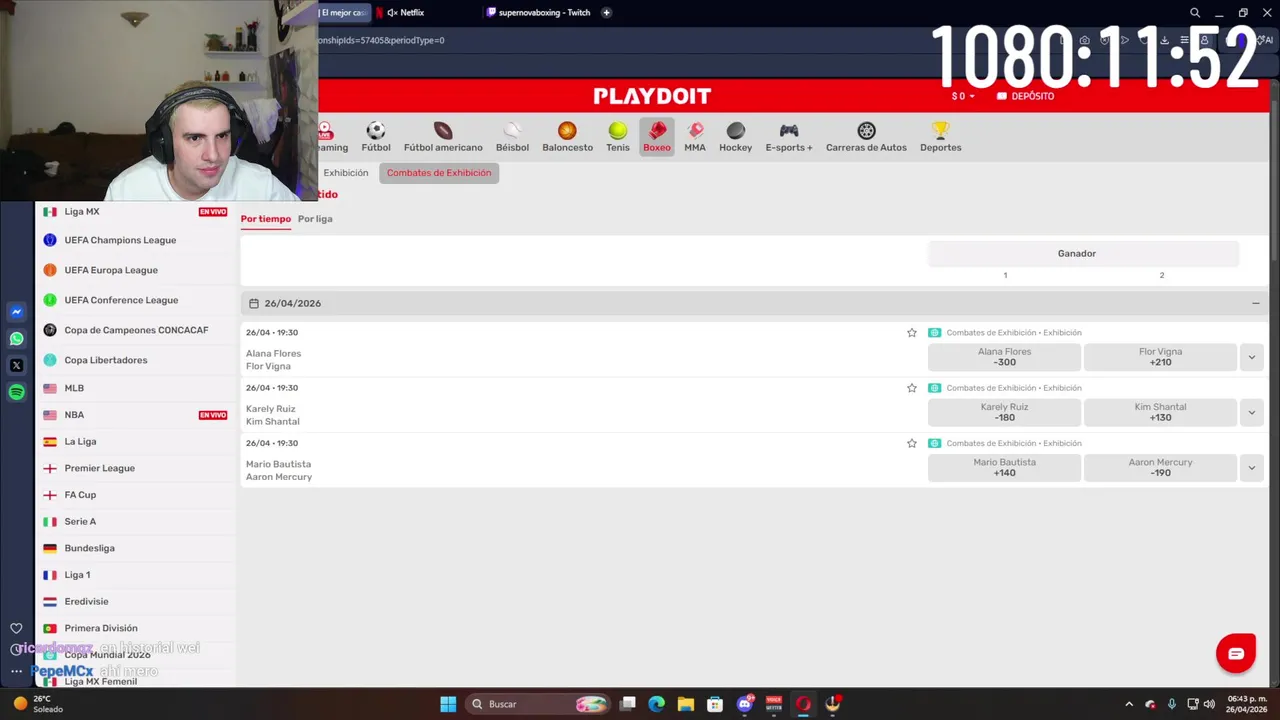This screenshot has height=720, width=1280.
Task: Open the taskbar clock showing 06:43 p. m.
Action: (1248, 704)
